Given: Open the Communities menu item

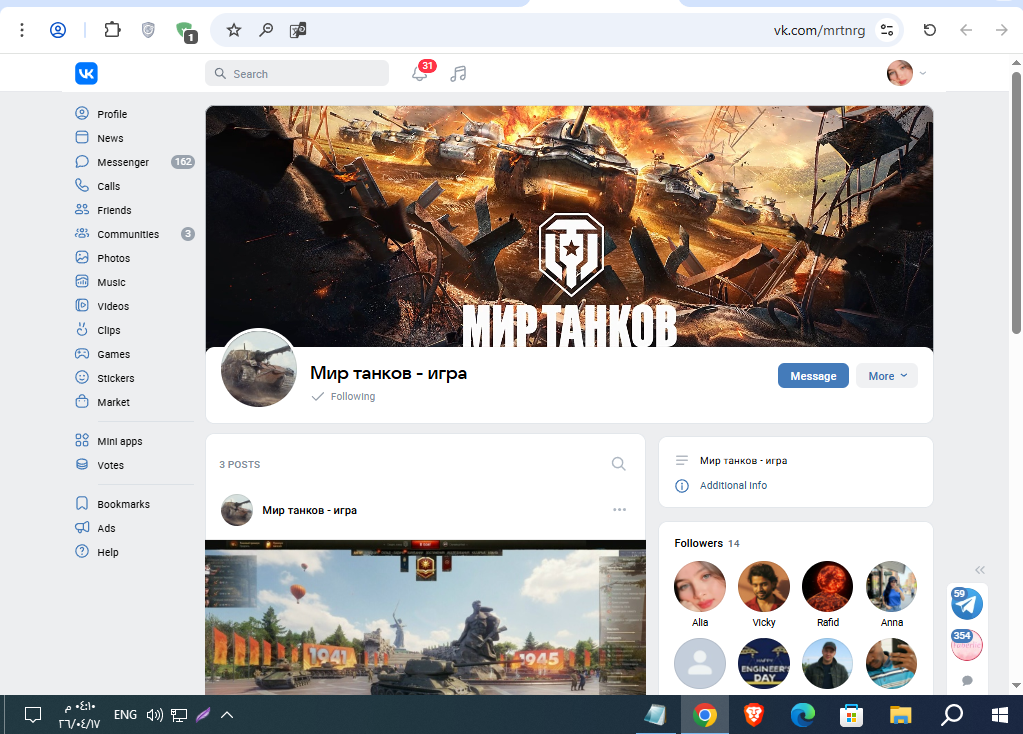Looking at the screenshot, I should [x=134, y=234].
